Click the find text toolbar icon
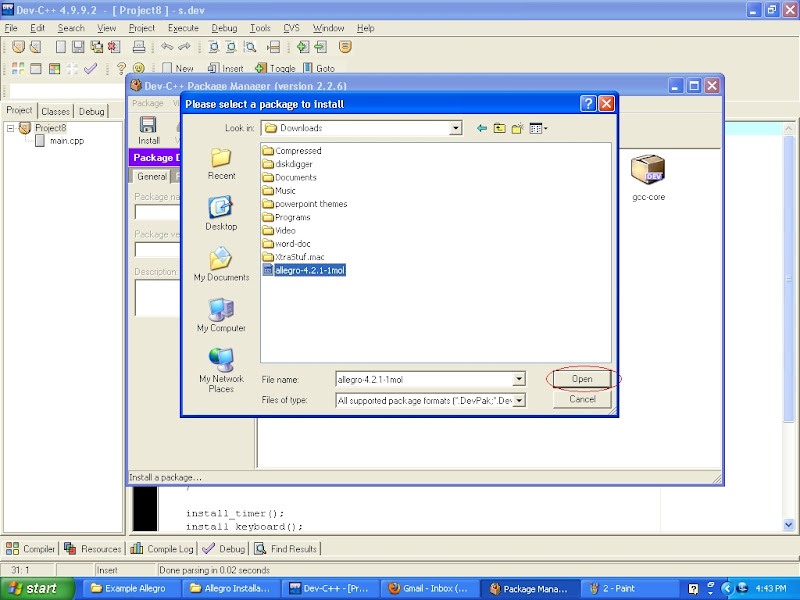800x600 pixels. click(x=214, y=47)
